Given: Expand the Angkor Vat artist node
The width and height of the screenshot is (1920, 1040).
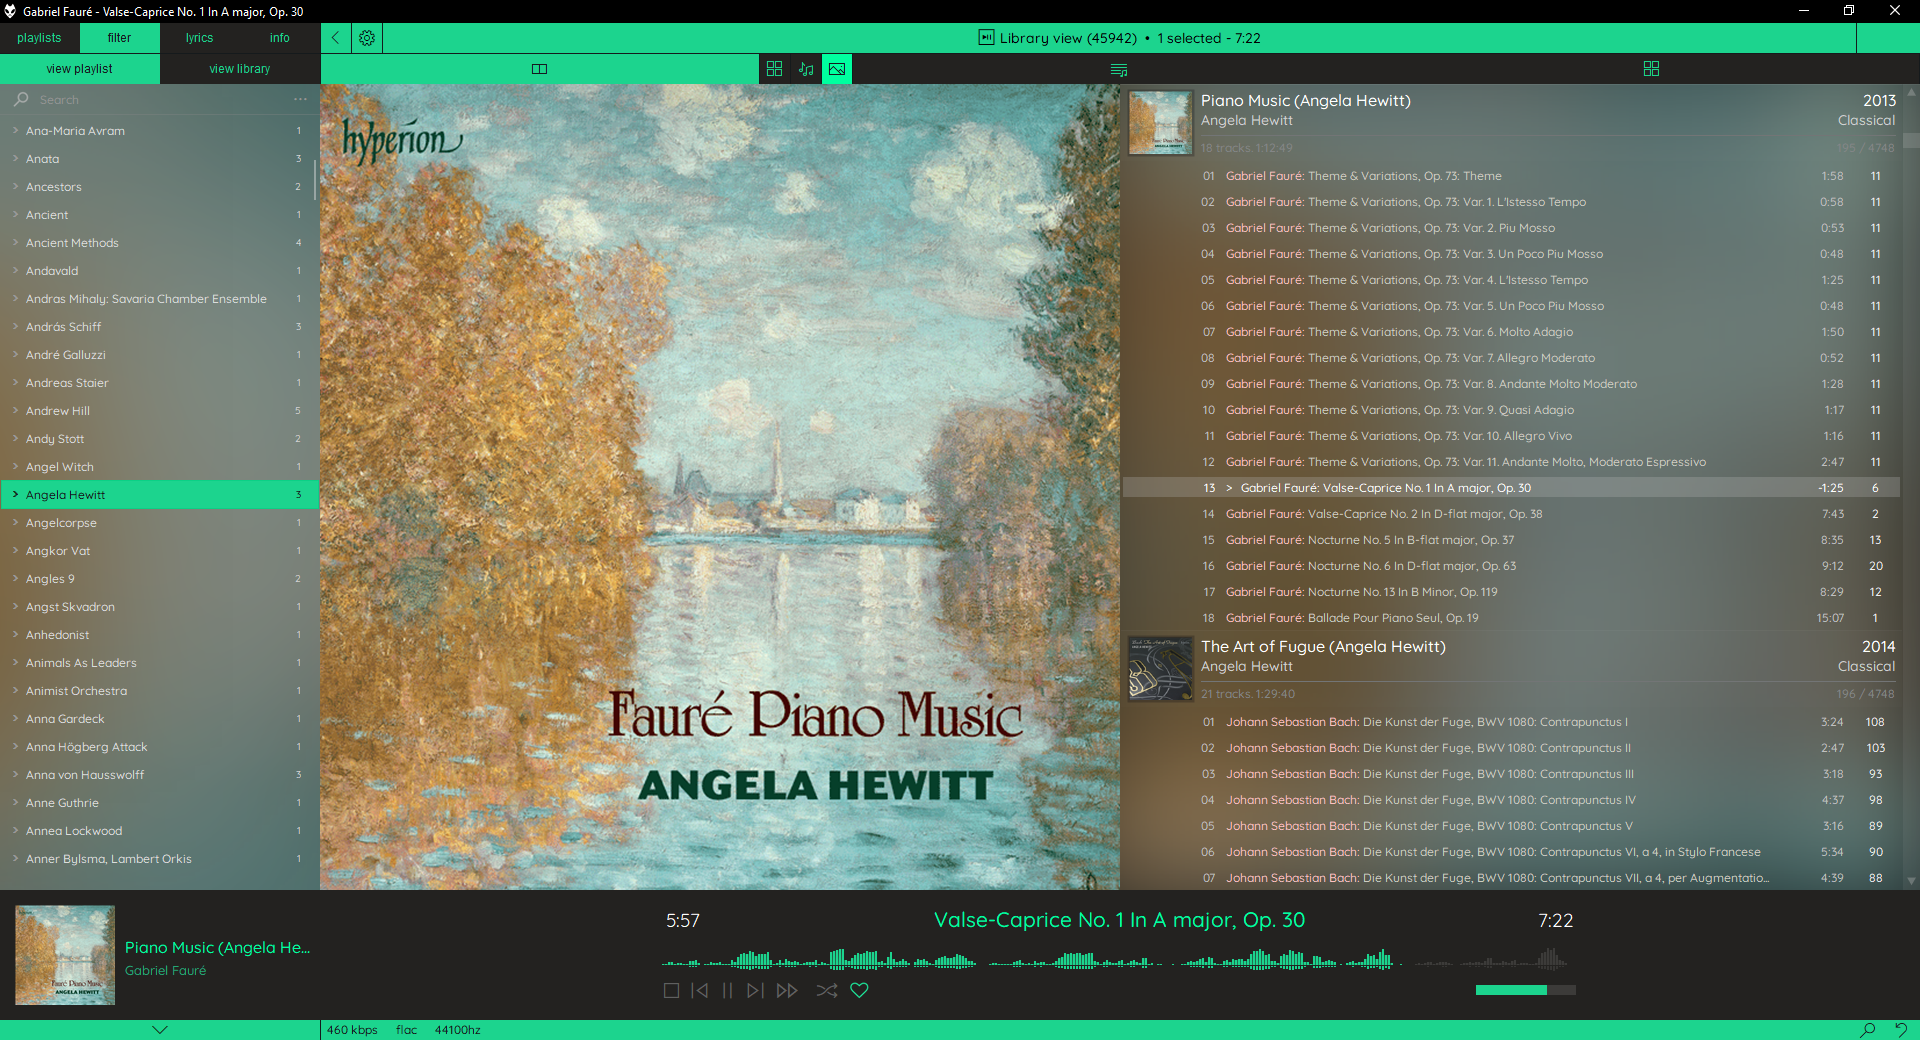Looking at the screenshot, I should pos(15,551).
